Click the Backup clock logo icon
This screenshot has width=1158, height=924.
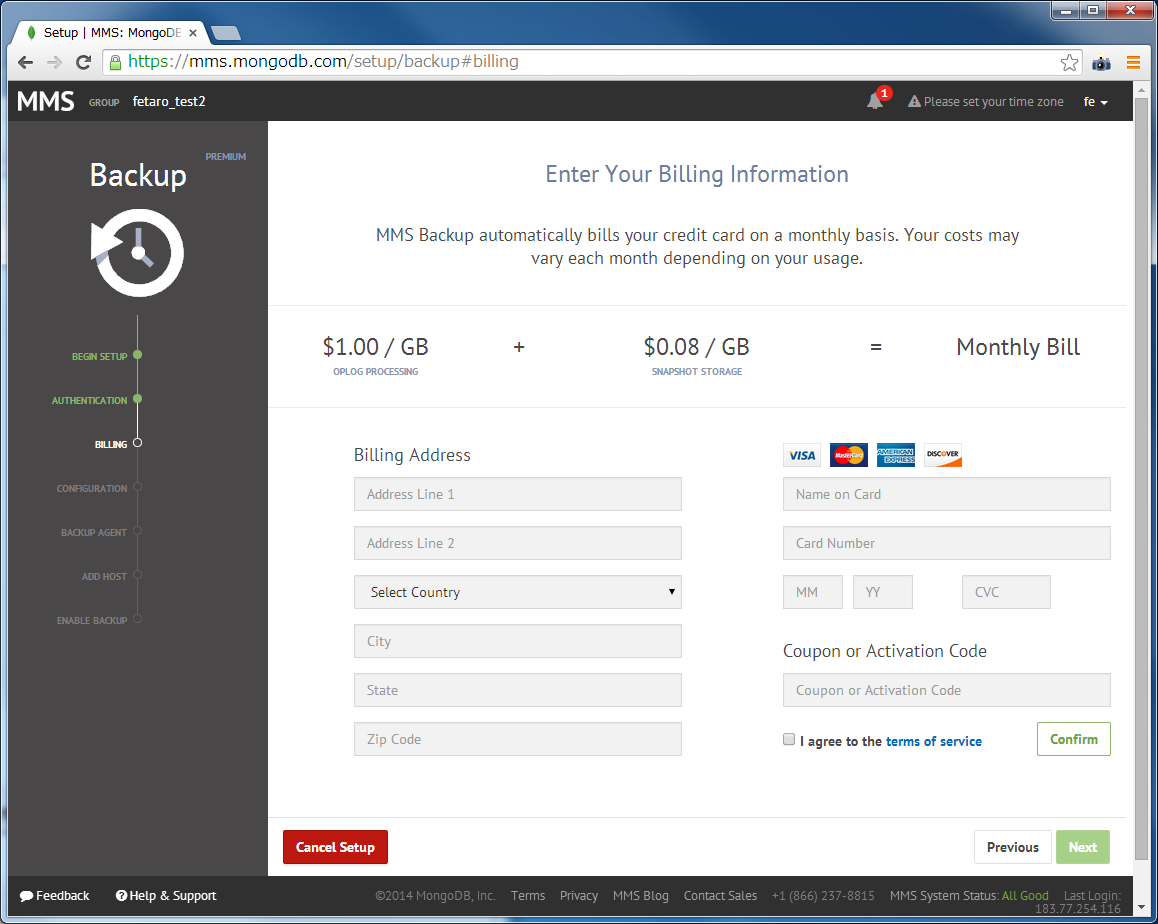point(138,253)
